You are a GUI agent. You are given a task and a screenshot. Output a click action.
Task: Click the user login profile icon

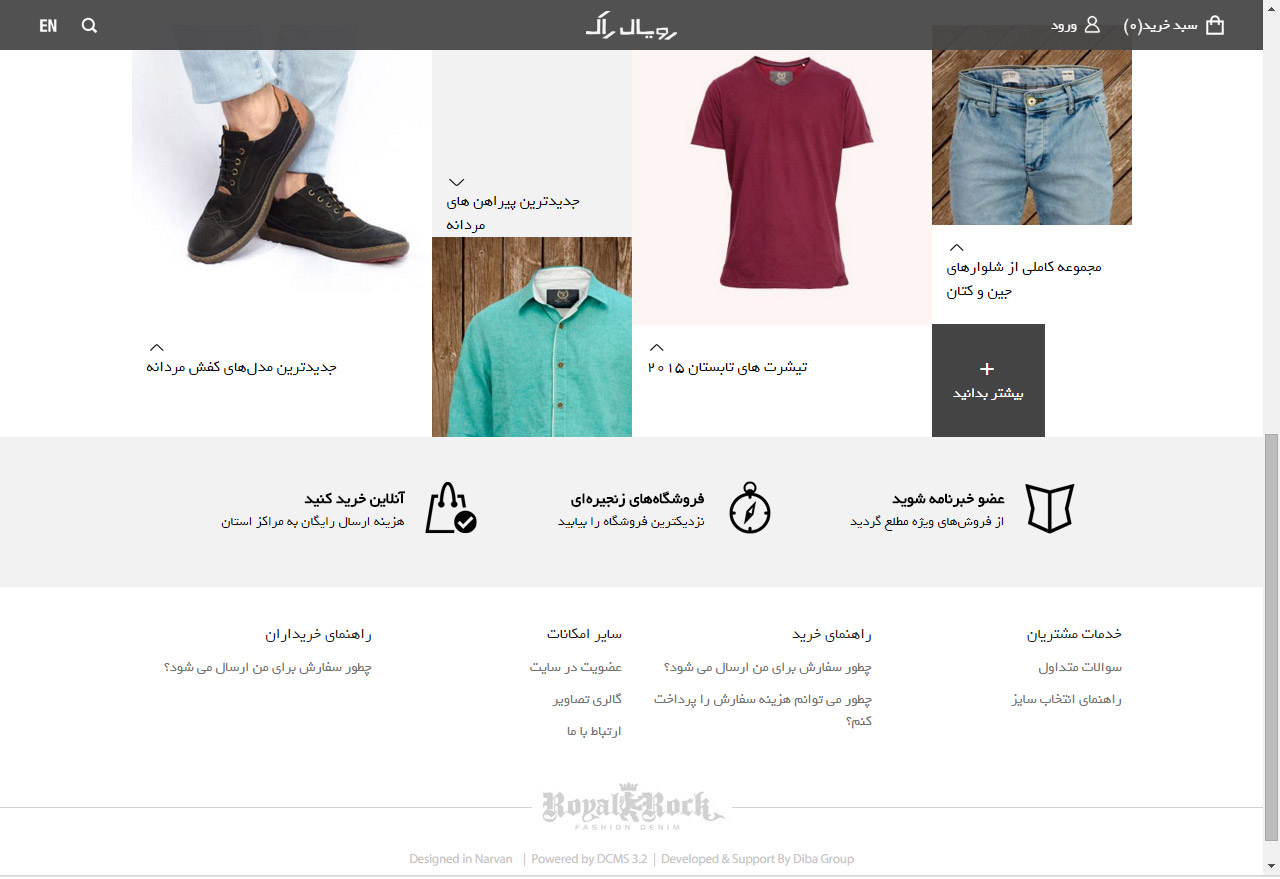(1092, 25)
